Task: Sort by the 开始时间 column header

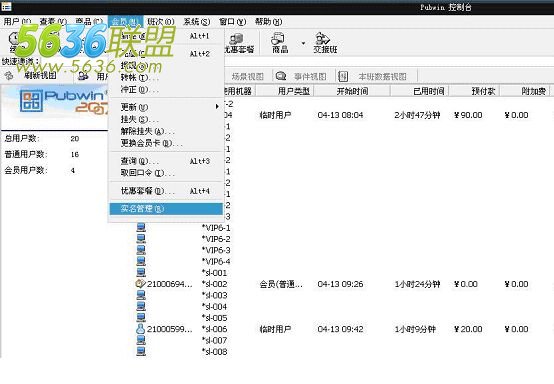Action: coord(352,91)
